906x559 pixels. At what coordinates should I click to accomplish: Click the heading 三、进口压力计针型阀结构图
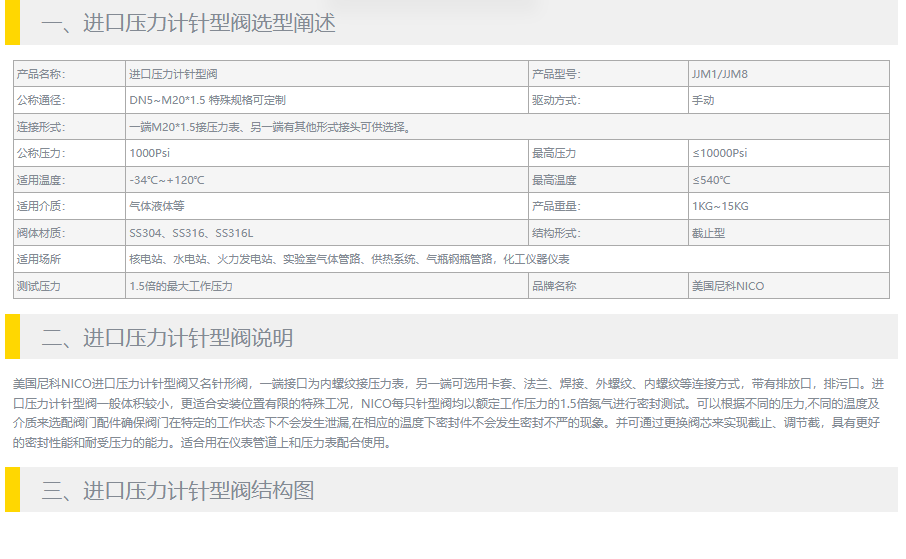pyautogui.click(x=178, y=490)
